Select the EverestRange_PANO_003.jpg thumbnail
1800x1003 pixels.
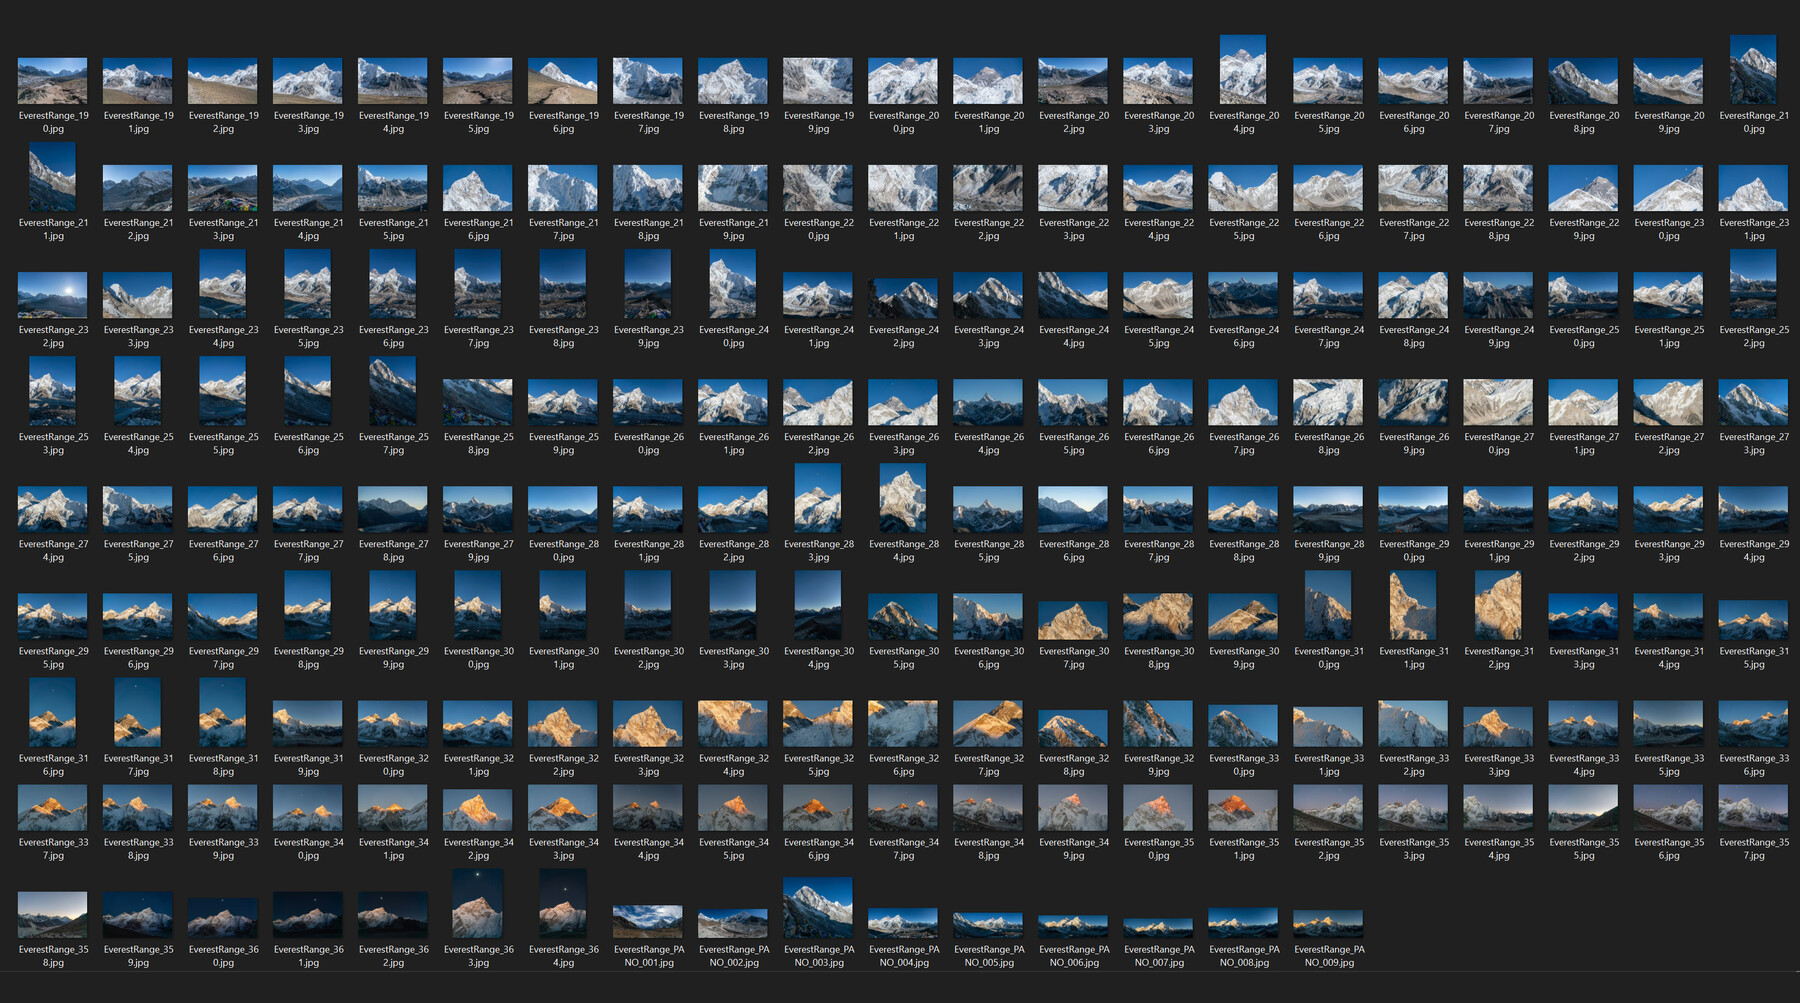click(x=818, y=907)
